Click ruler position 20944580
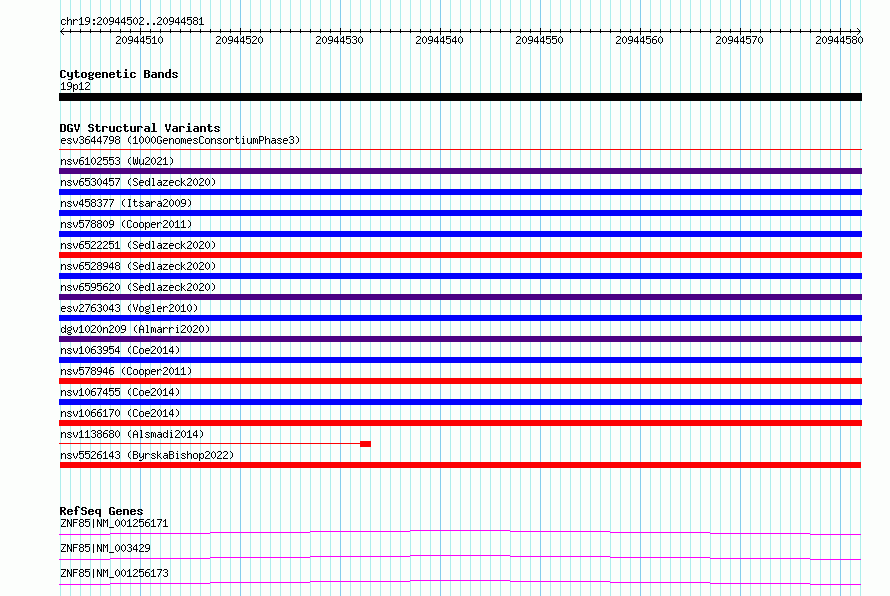Viewport: 890px width, 596px height. coord(838,40)
